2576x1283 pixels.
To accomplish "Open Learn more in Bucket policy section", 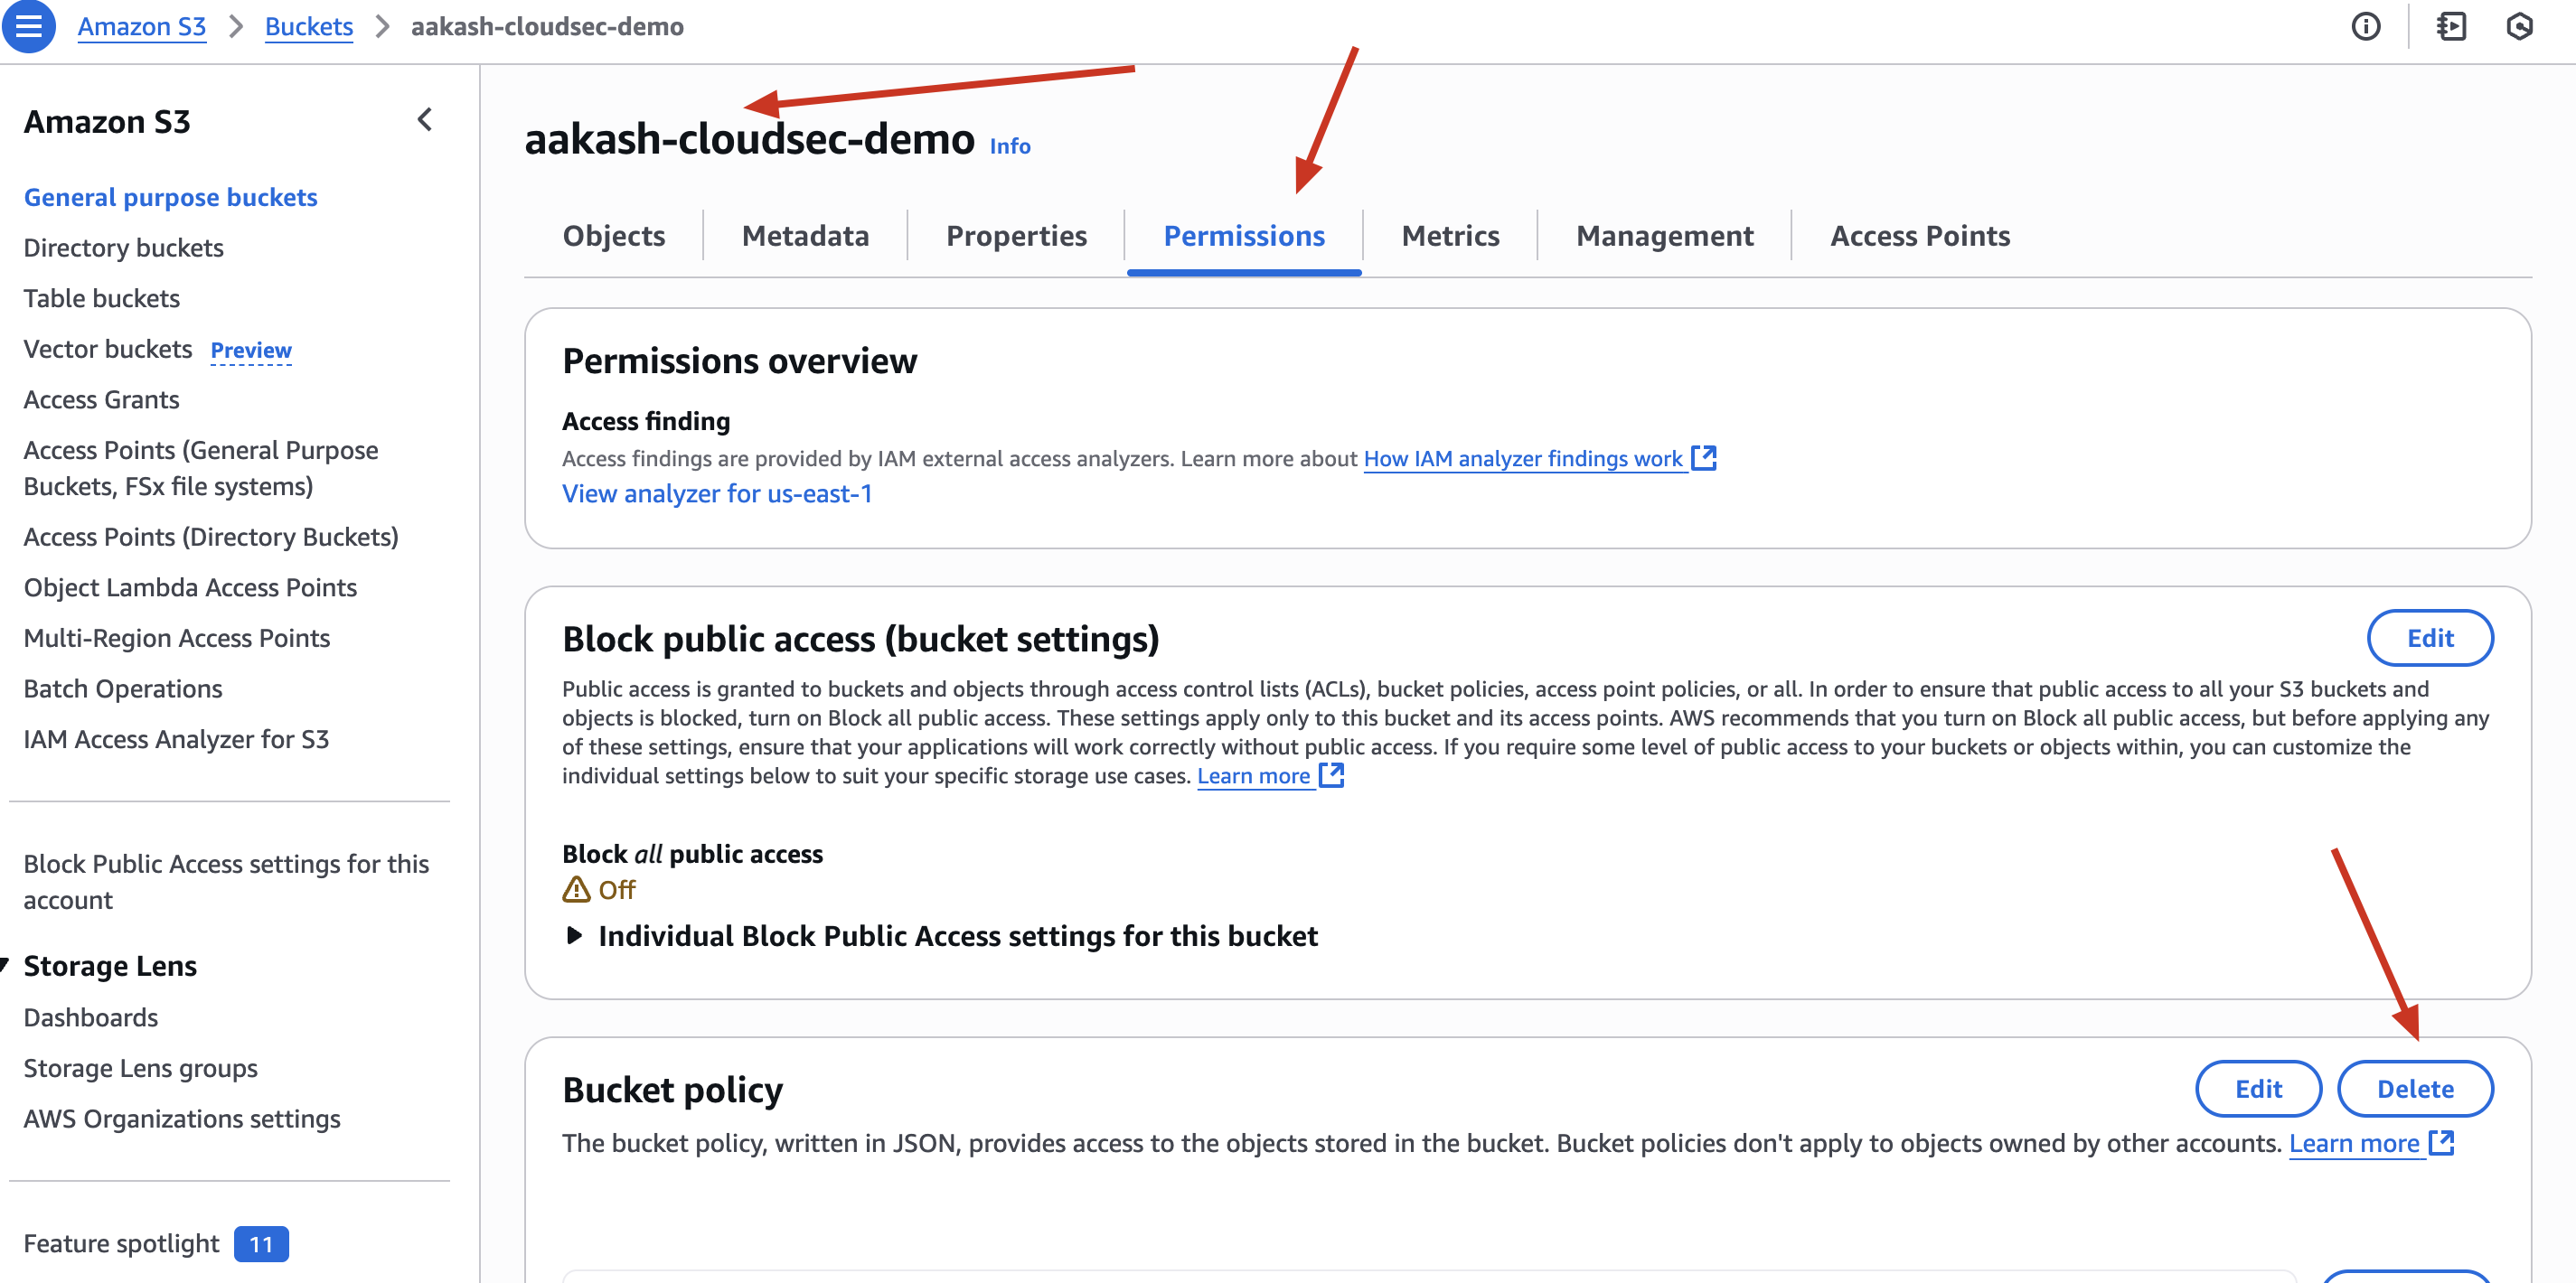I will 2354,1142.
